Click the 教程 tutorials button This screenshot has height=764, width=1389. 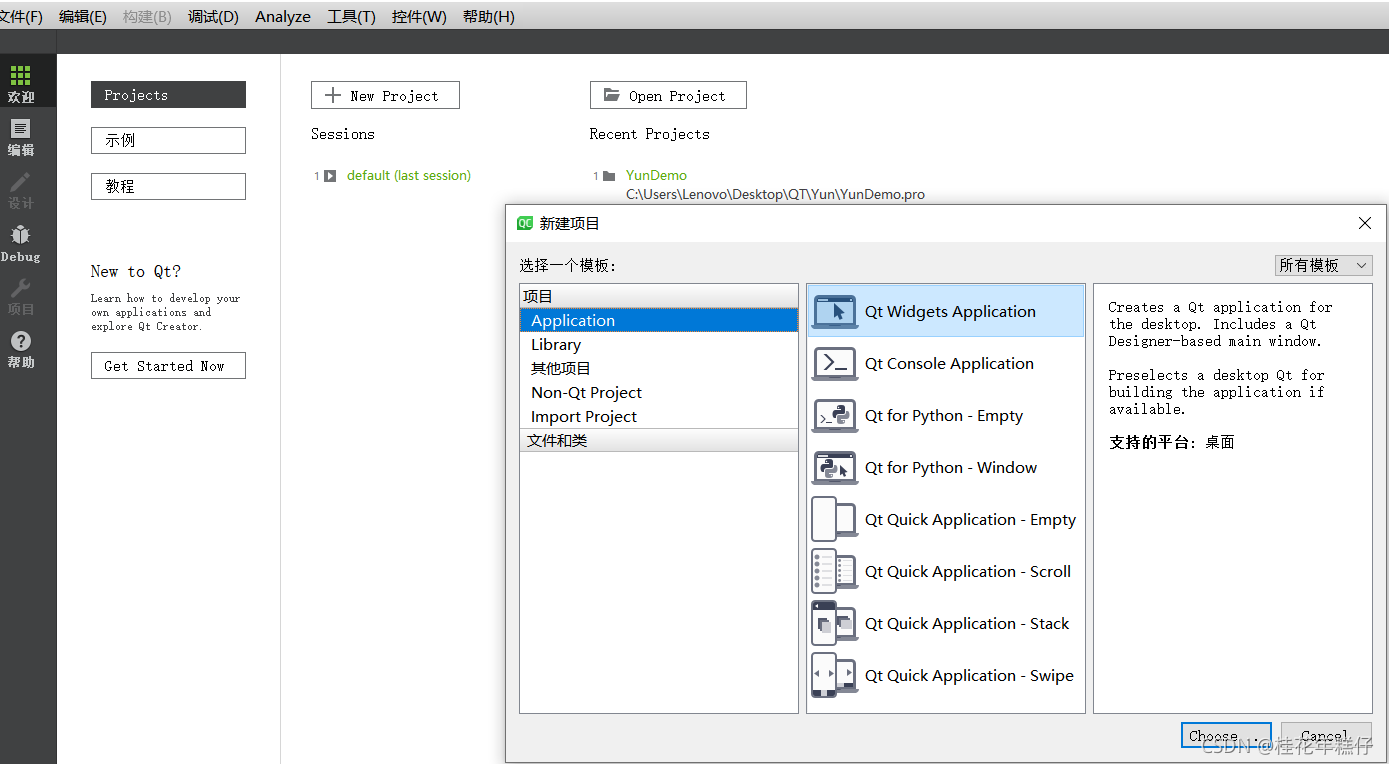[168, 187]
